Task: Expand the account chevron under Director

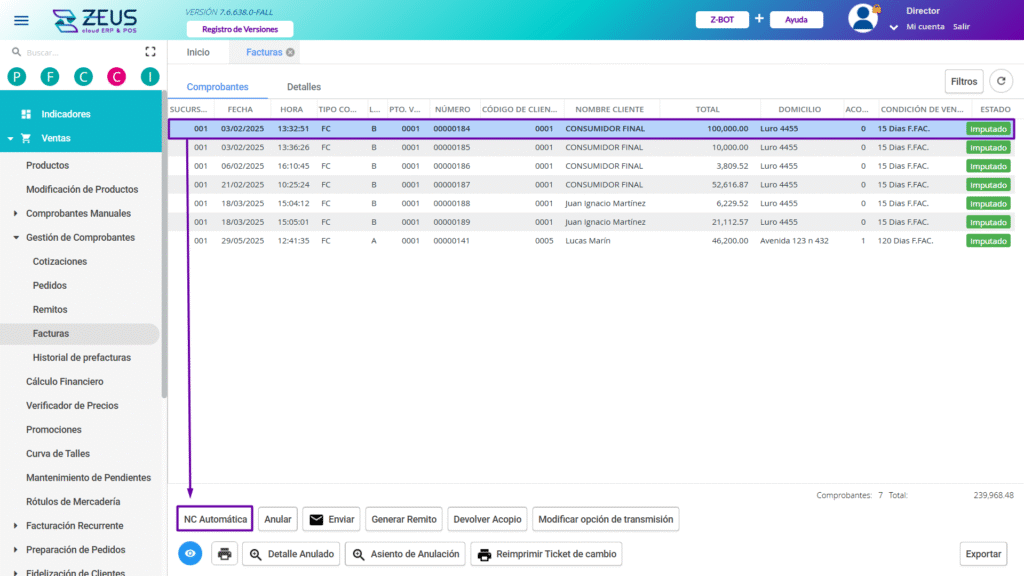Action: point(893,27)
